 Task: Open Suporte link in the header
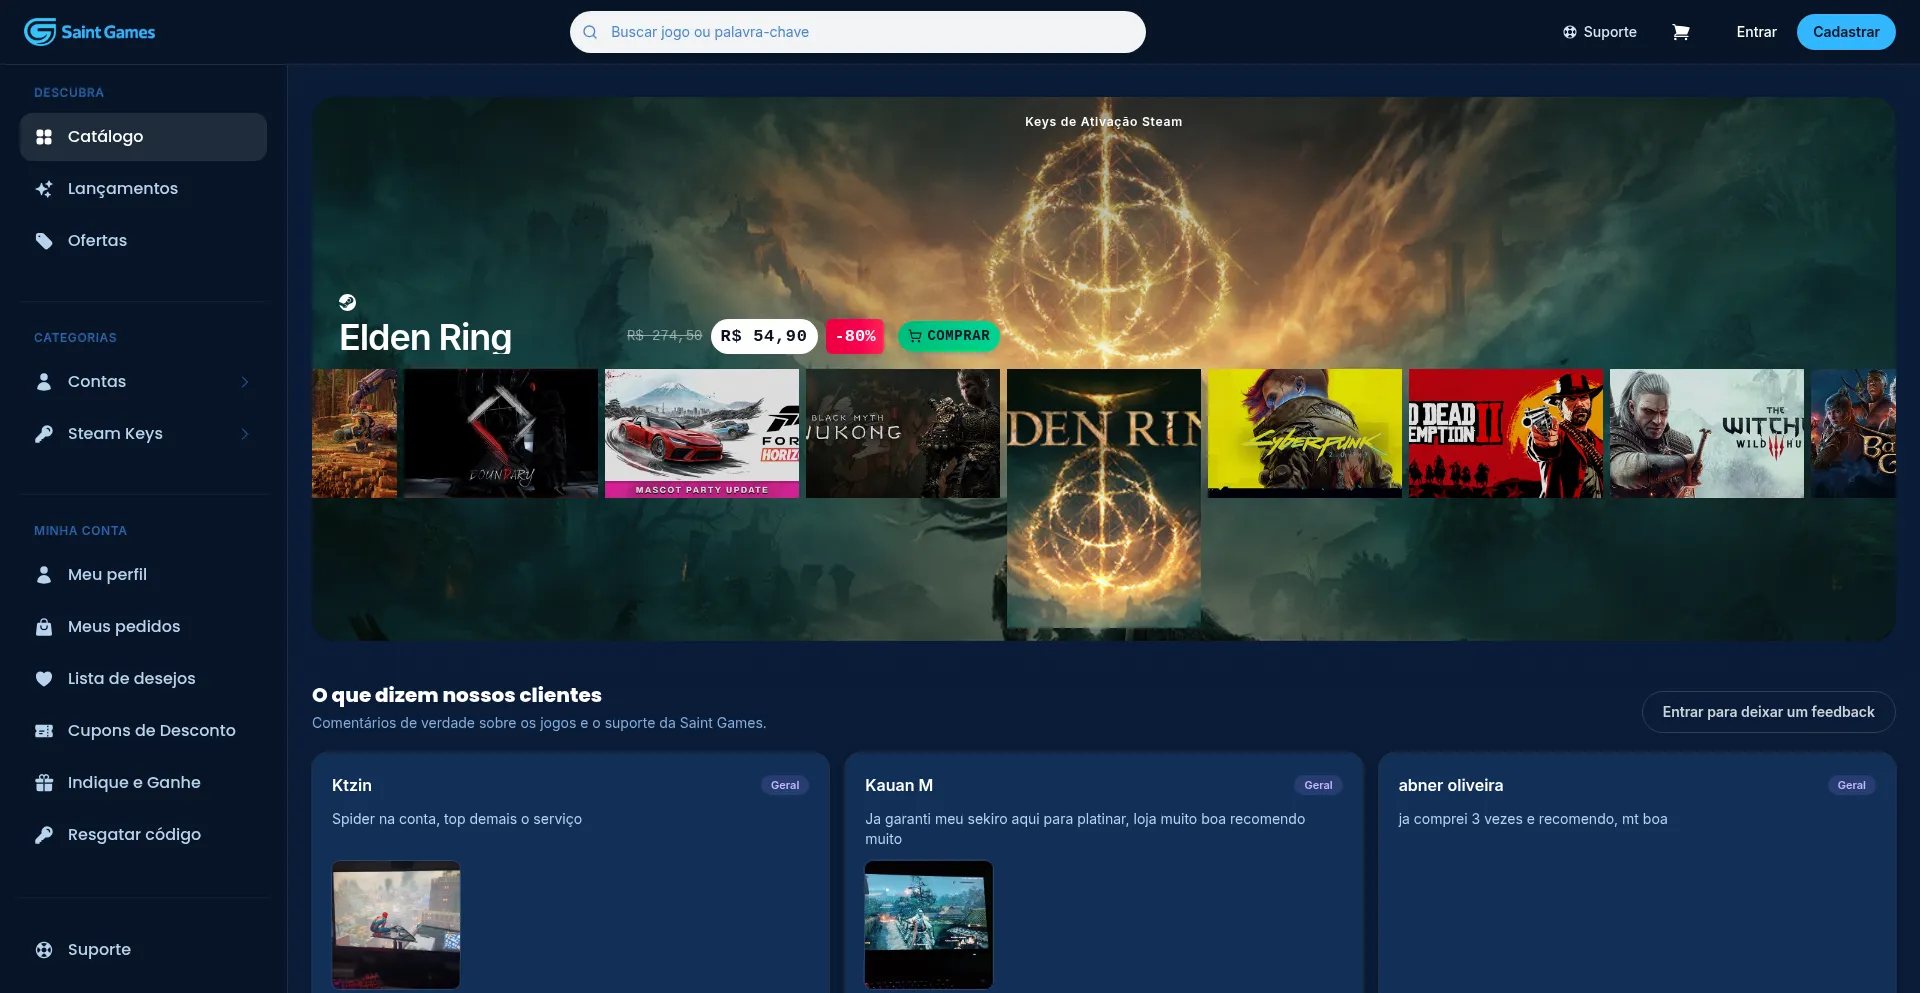click(x=1600, y=32)
